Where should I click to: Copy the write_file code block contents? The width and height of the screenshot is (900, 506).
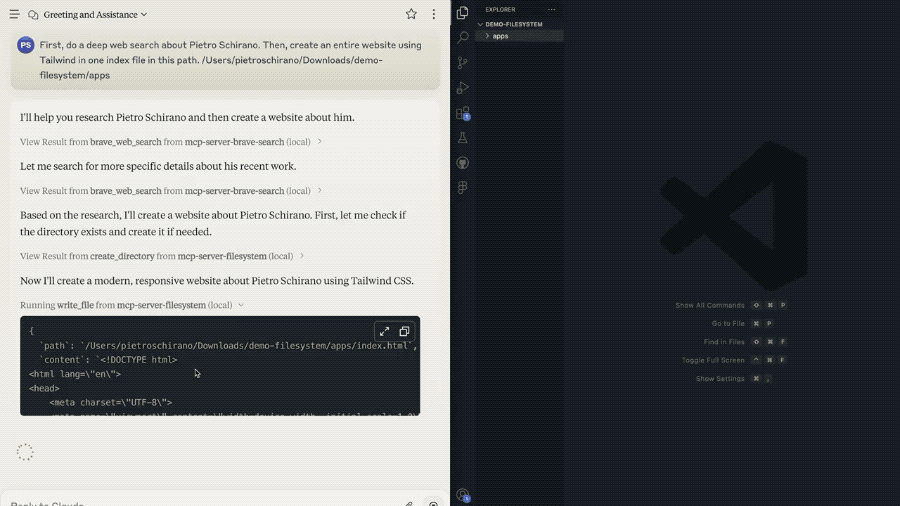pos(404,331)
